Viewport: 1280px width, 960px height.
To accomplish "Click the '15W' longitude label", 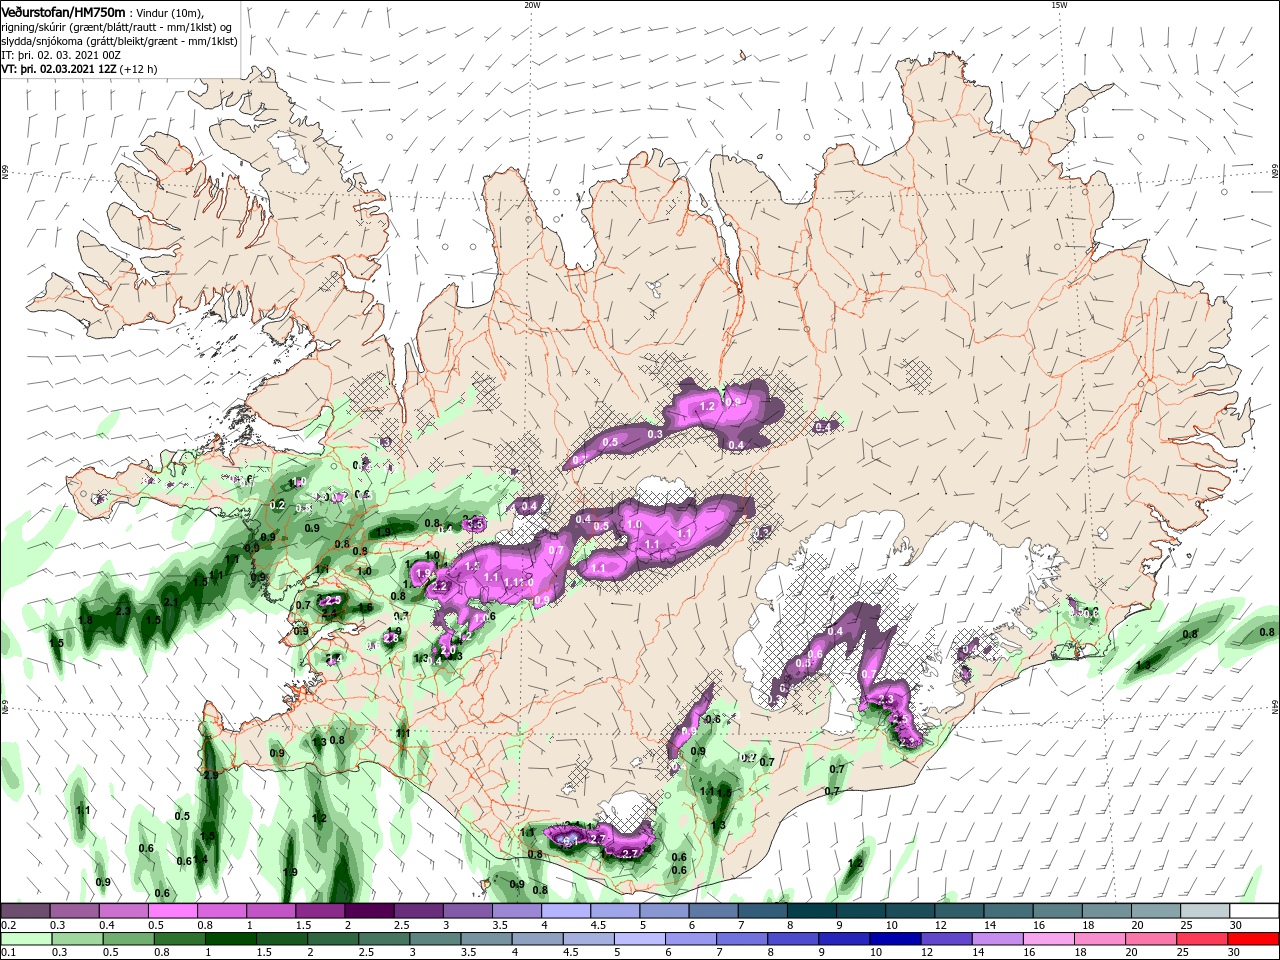I will coord(1059,5).
